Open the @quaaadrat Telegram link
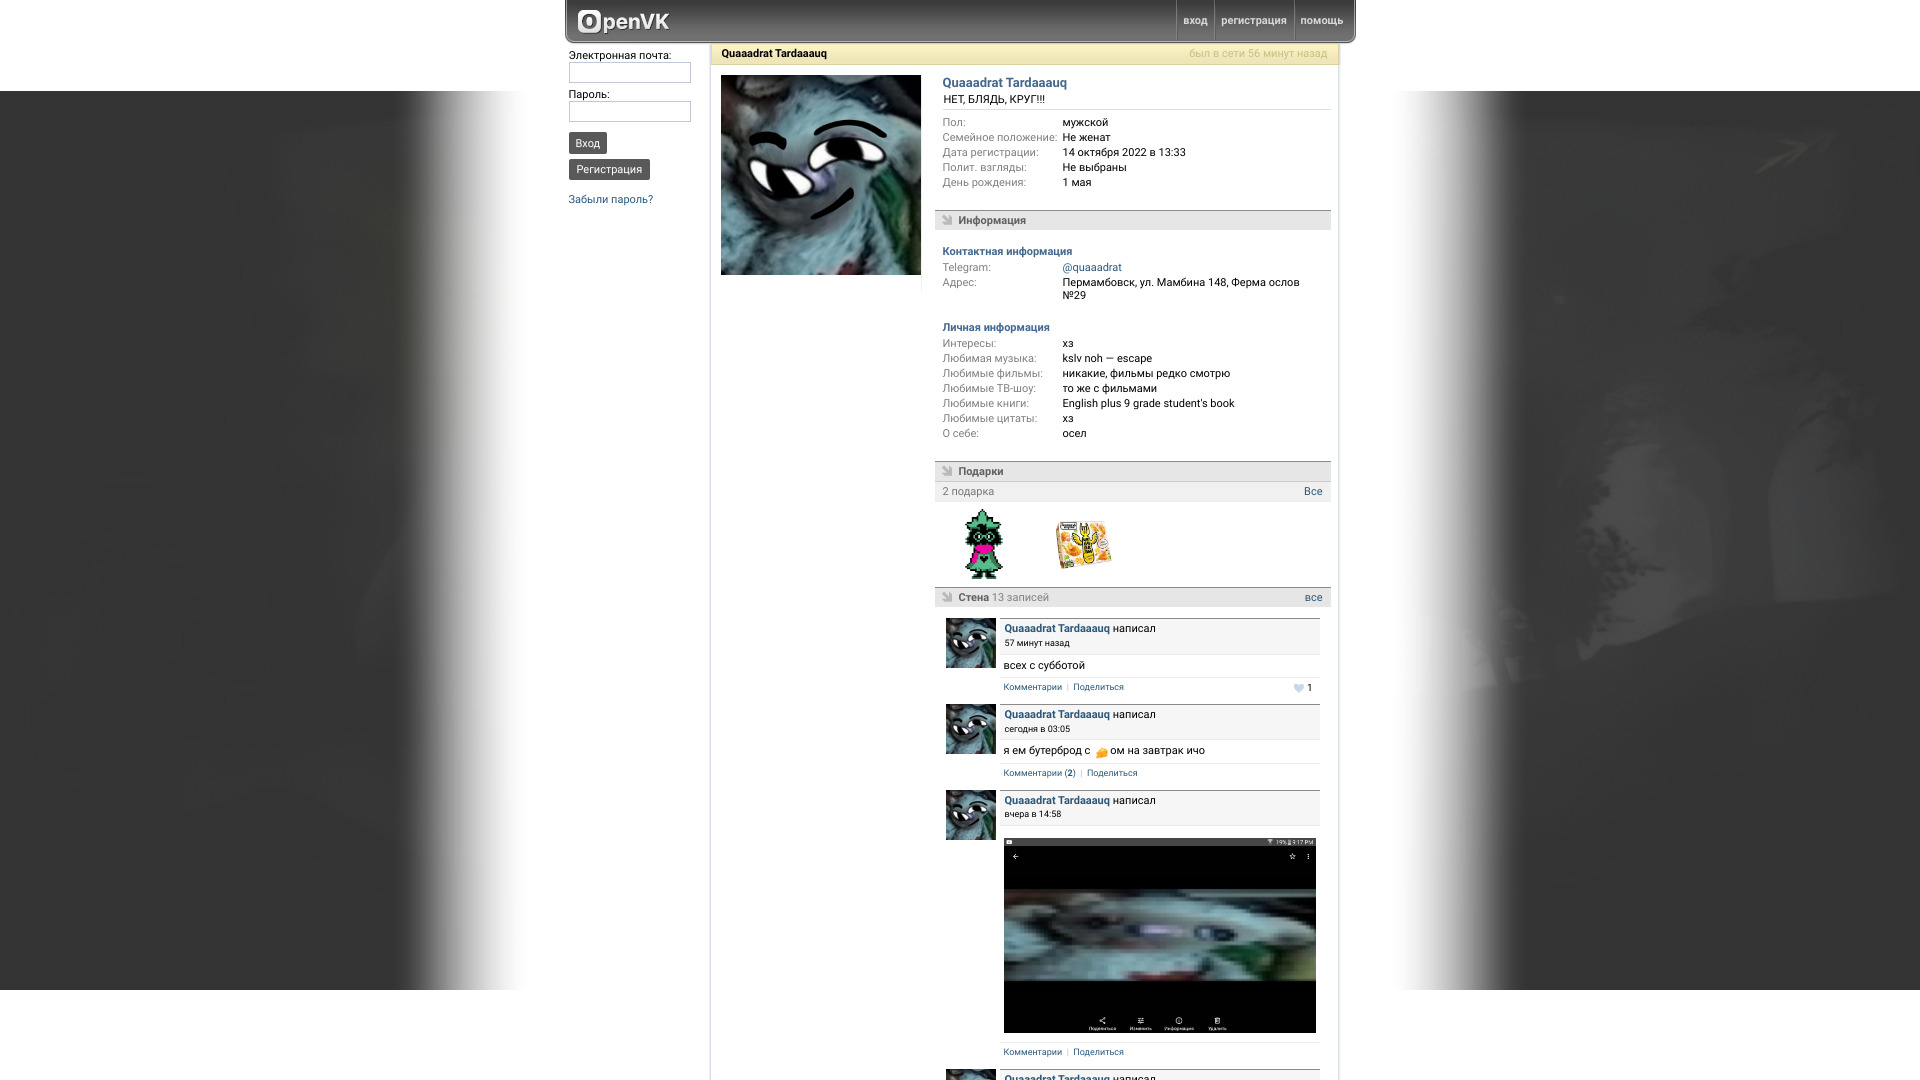This screenshot has height=1080, width=1920. pos(1091,267)
